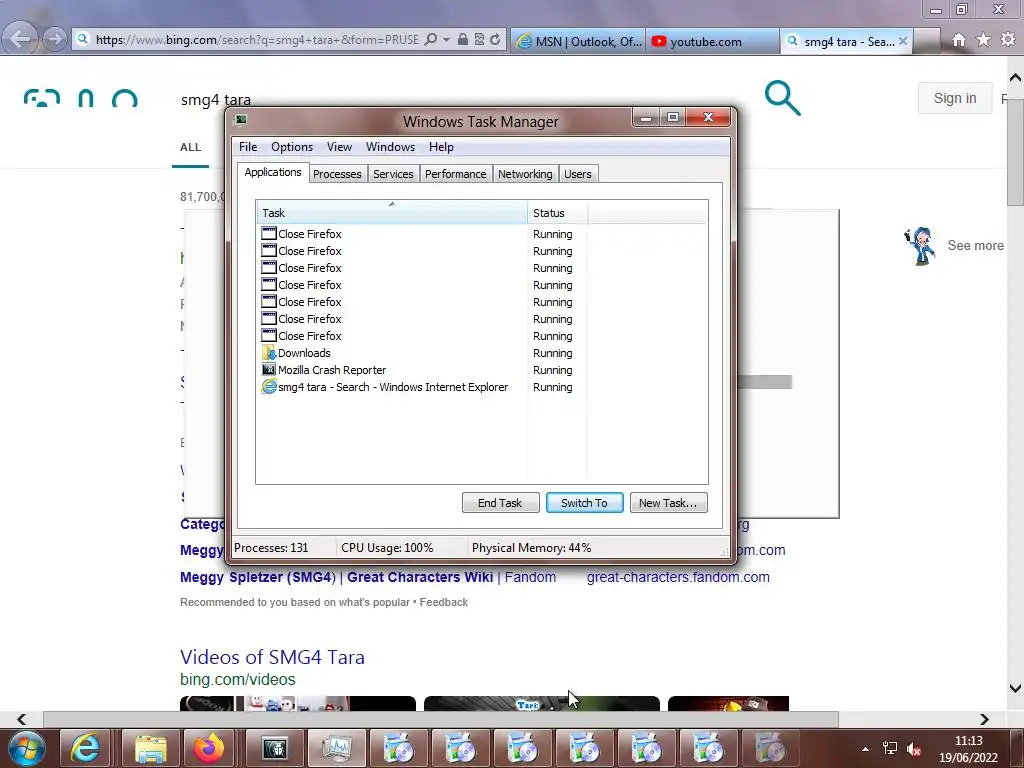Open bing.com/videos link

tap(238, 679)
